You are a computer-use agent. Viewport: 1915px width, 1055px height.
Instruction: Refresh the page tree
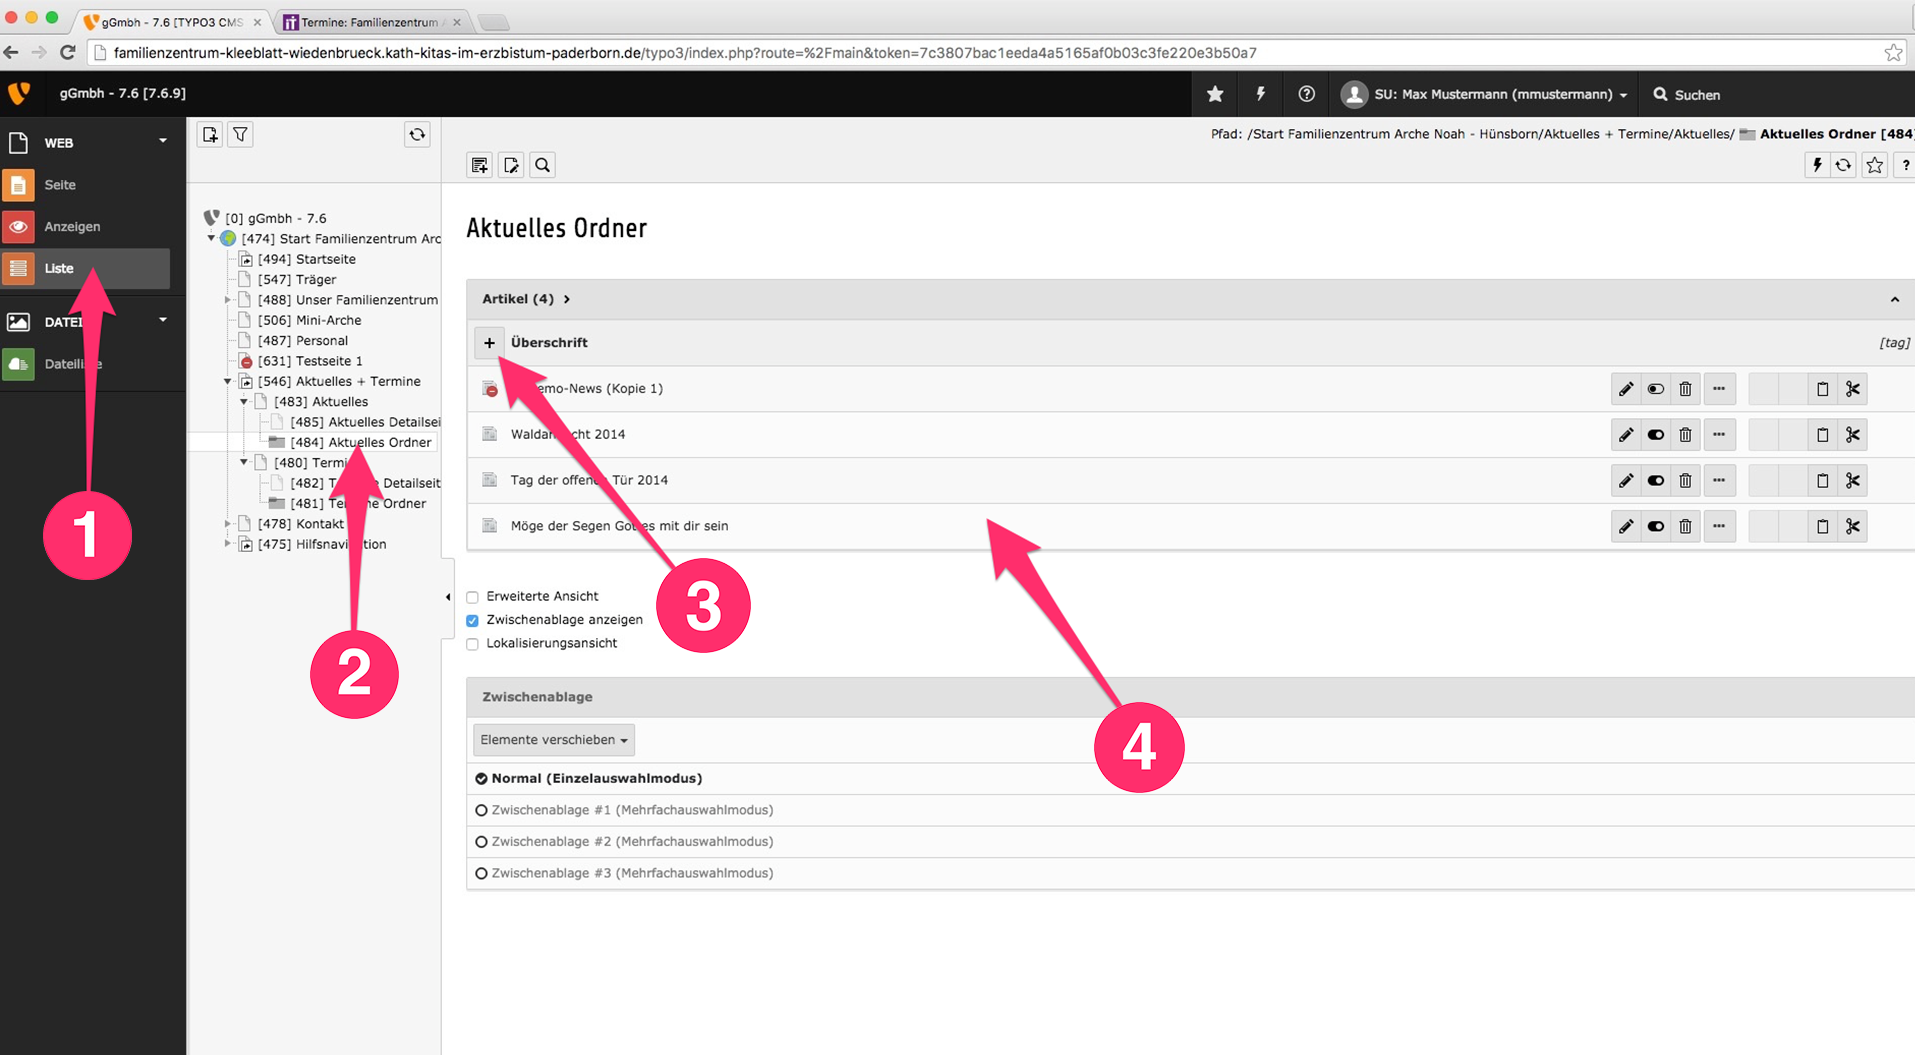(x=417, y=135)
